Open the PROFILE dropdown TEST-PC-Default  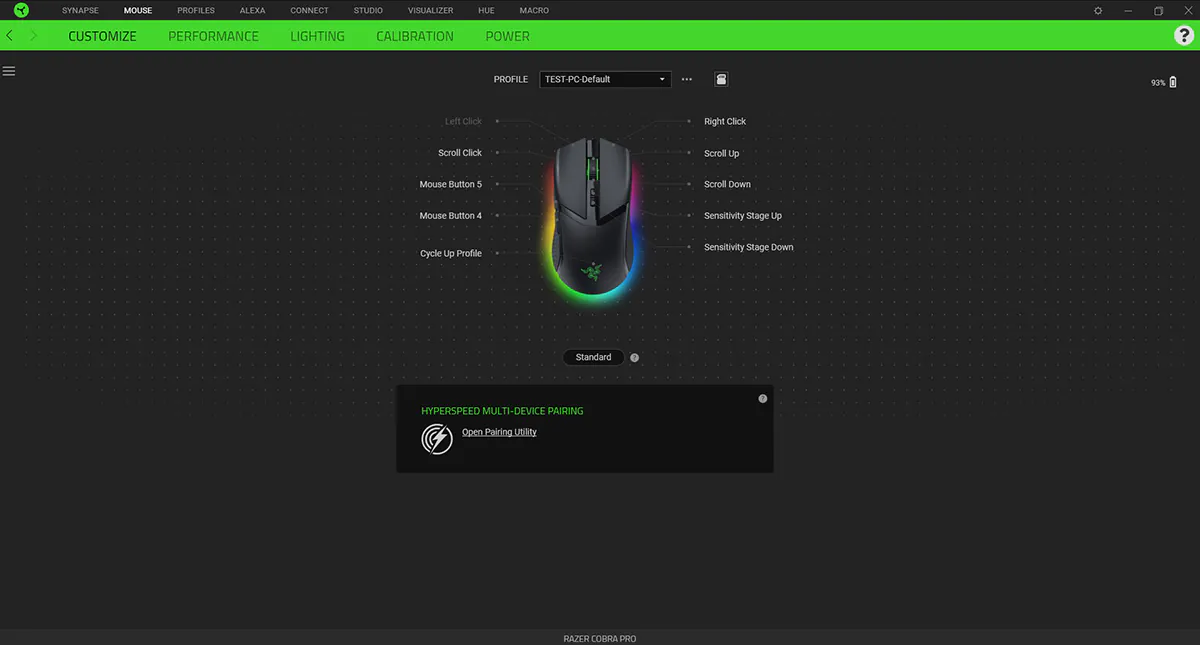[605, 79]
